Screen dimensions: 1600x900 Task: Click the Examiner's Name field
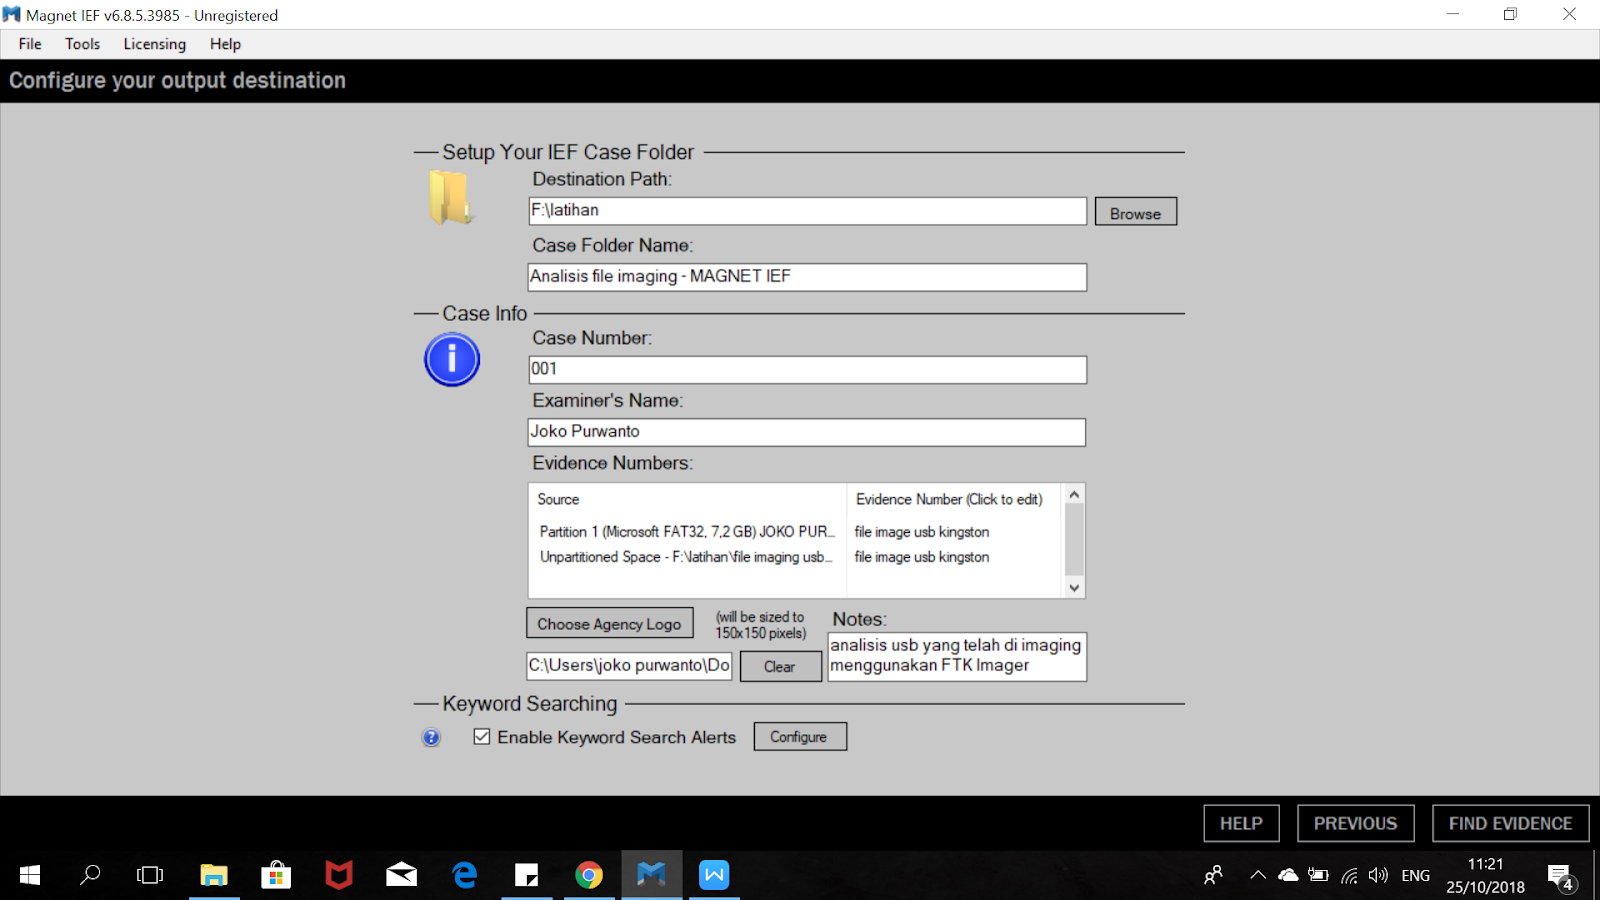806,432
